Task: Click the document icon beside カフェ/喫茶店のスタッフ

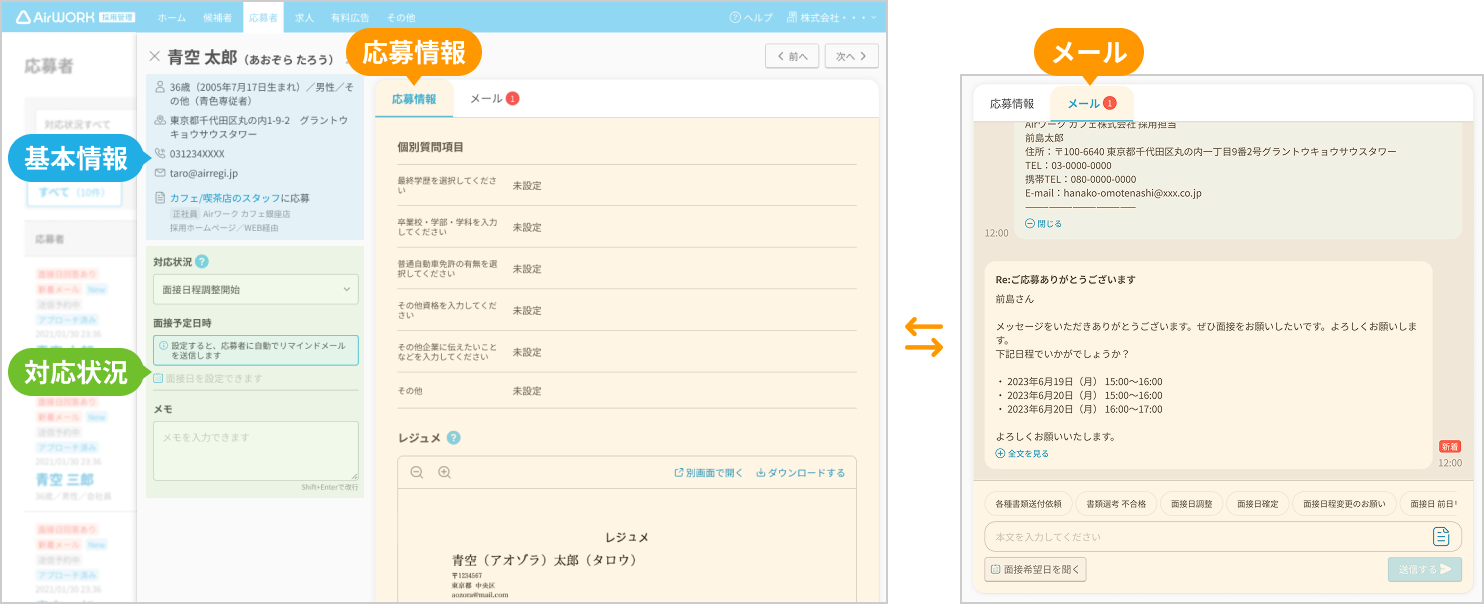Action: coord(160,198)
